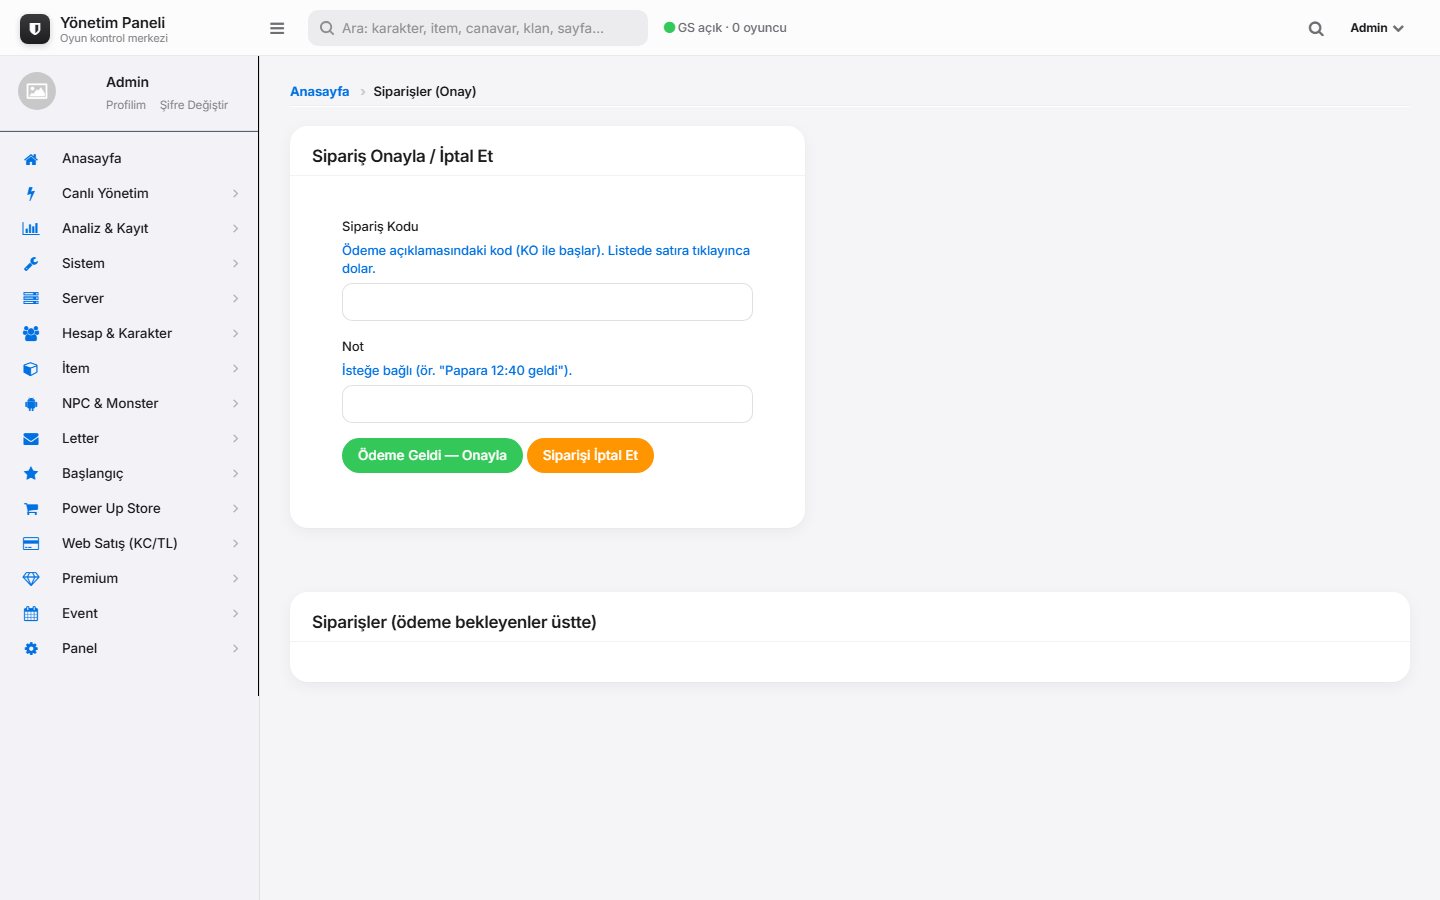The width and height of the screenshot is (1440, 900).
Task: Click the bar chart icon for Analiz & Kayıt
Action: coord(31,229)
